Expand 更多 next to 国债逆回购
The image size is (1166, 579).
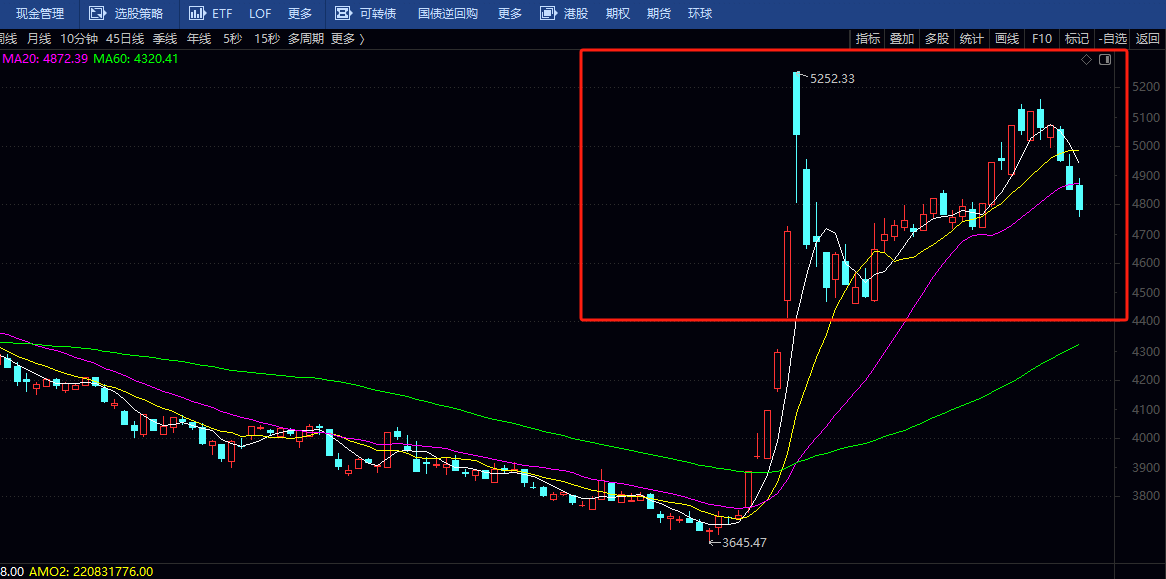[x=510, y=13]
